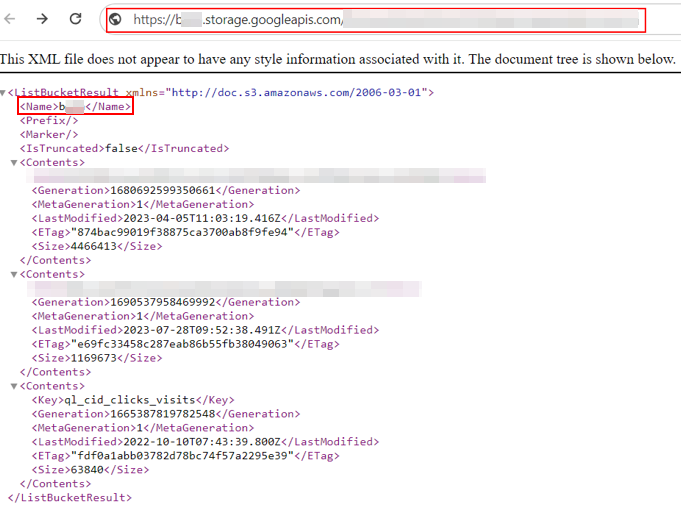Collapse the first Contents node
This screenshot has height=511, width=681.
pyautogui.click(x=14, y=163)
